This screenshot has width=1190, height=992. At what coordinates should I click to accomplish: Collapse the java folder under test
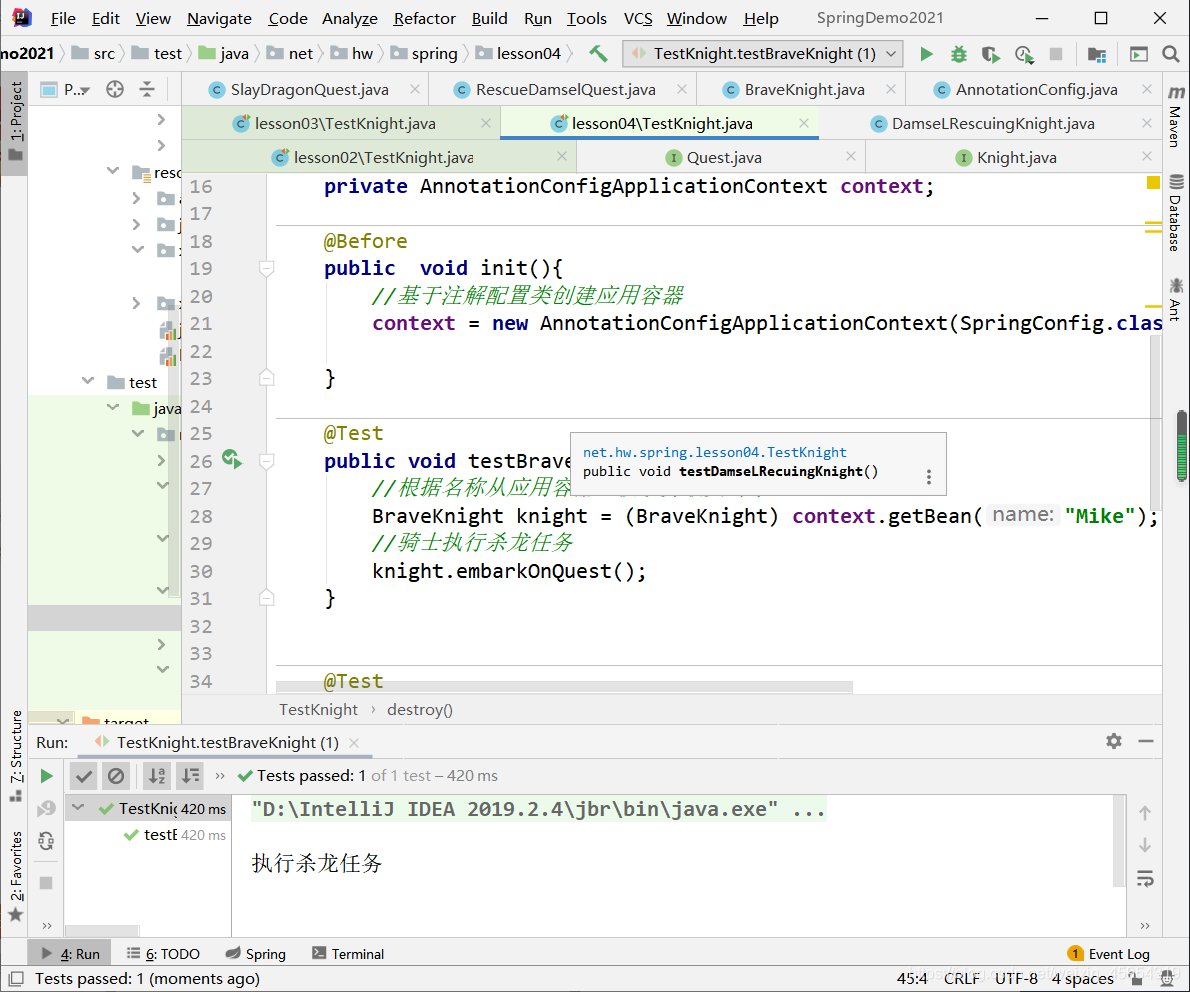[x=113, y=408]
